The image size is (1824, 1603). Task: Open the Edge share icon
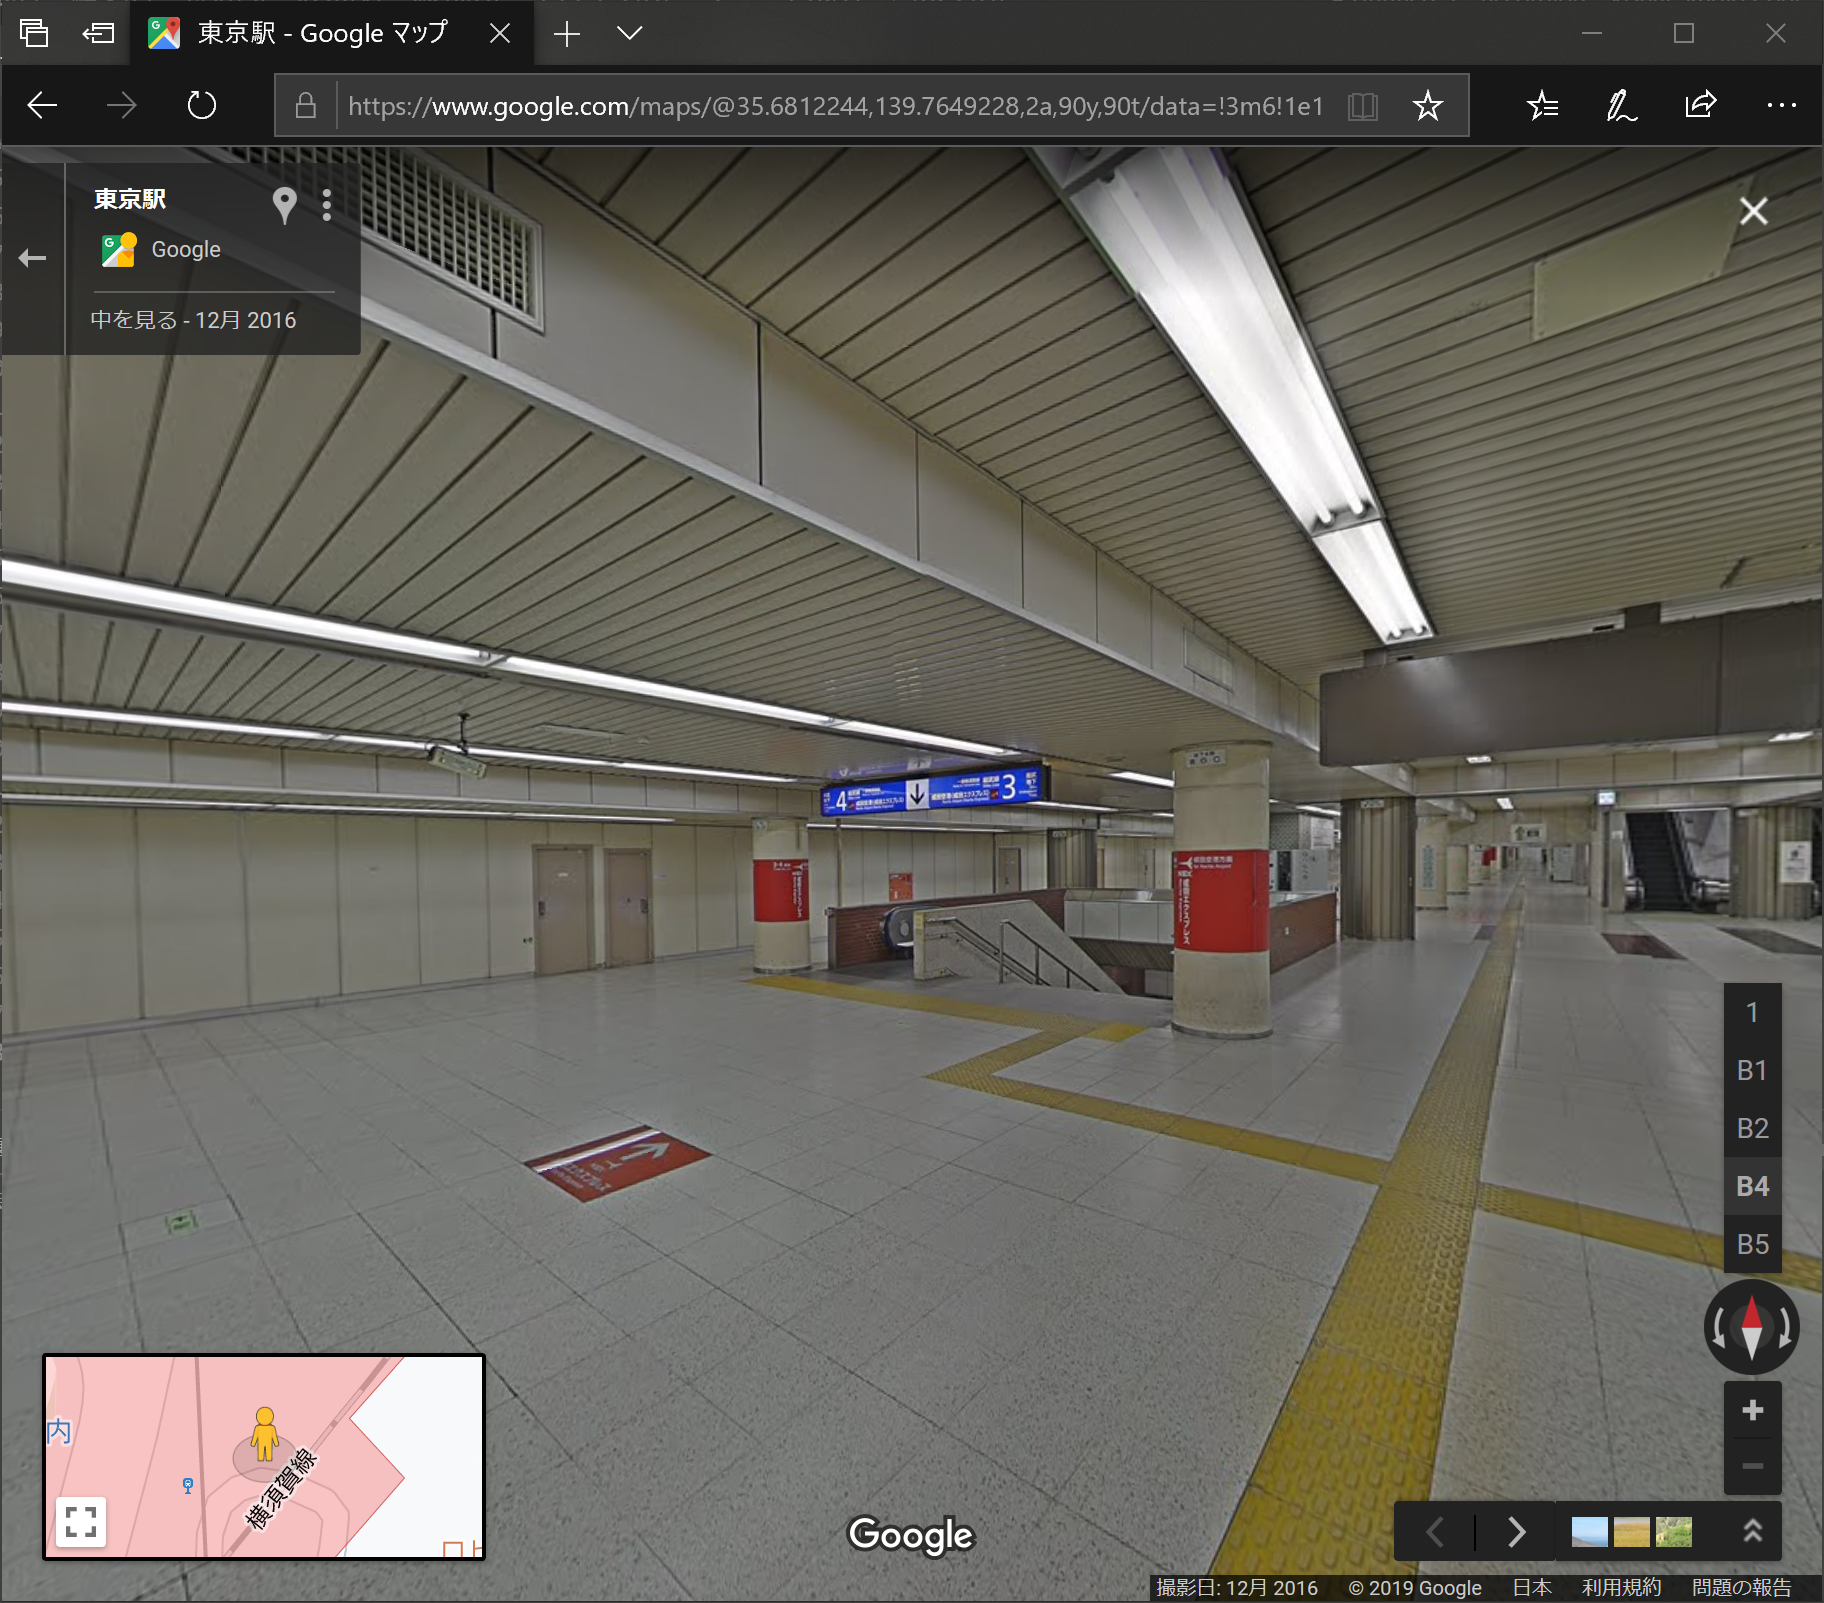coord(1701,105)
